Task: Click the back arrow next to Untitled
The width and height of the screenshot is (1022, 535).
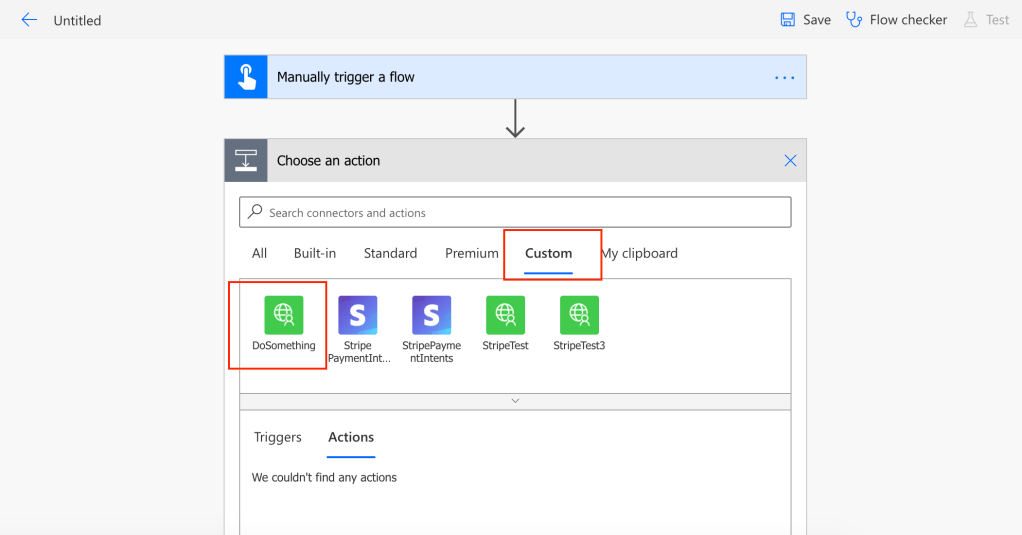Action: click(x=29, y=20)
